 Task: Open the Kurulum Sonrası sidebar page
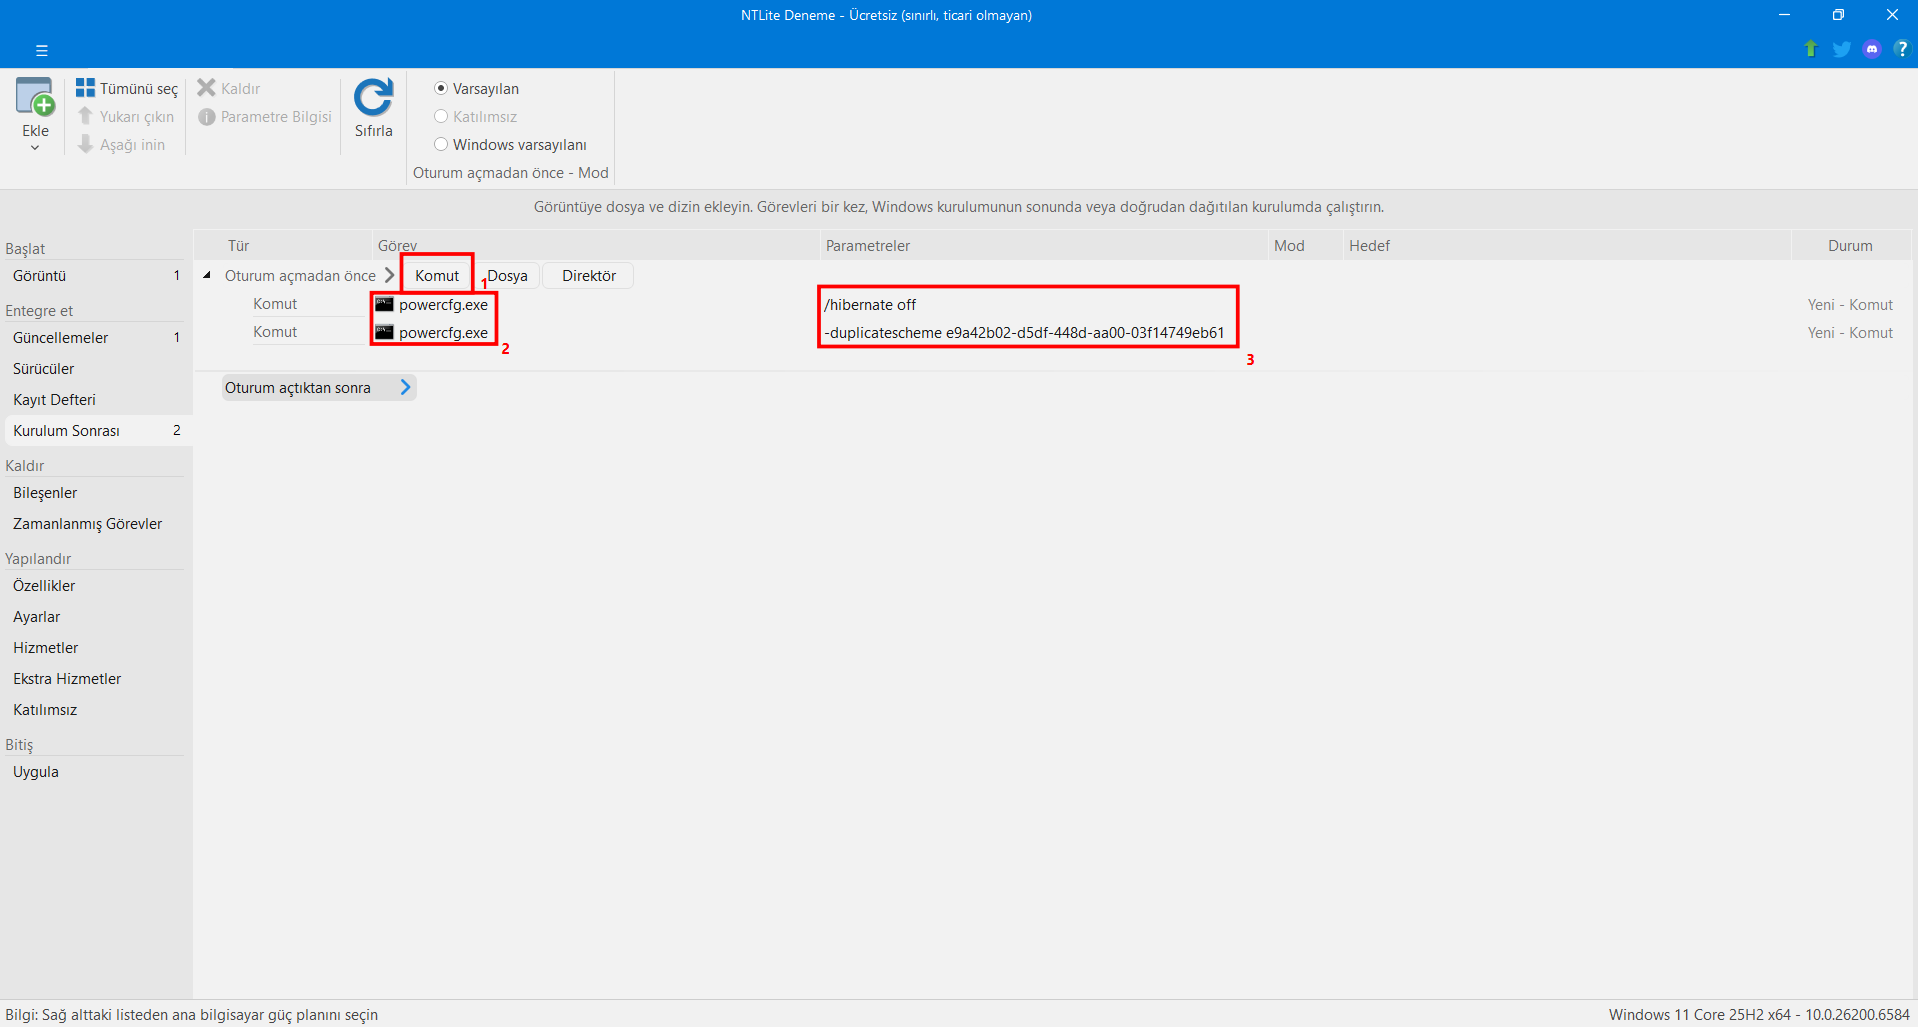click(x=96, y=431)
